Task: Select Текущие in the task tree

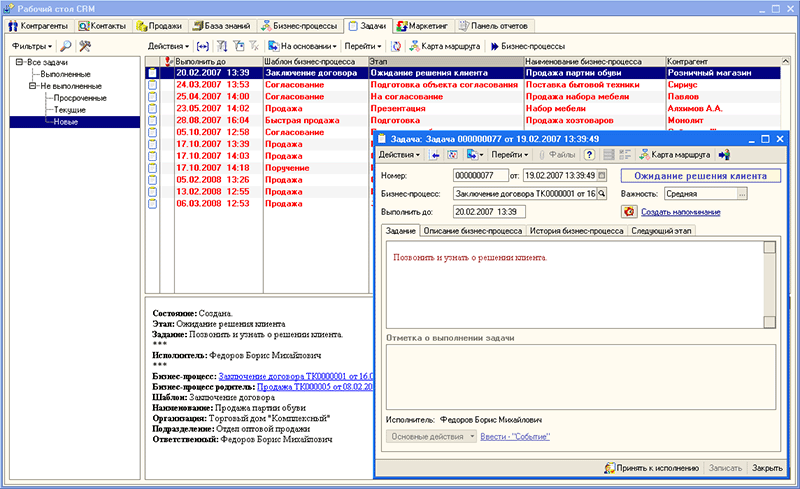Action: point(70,110)
